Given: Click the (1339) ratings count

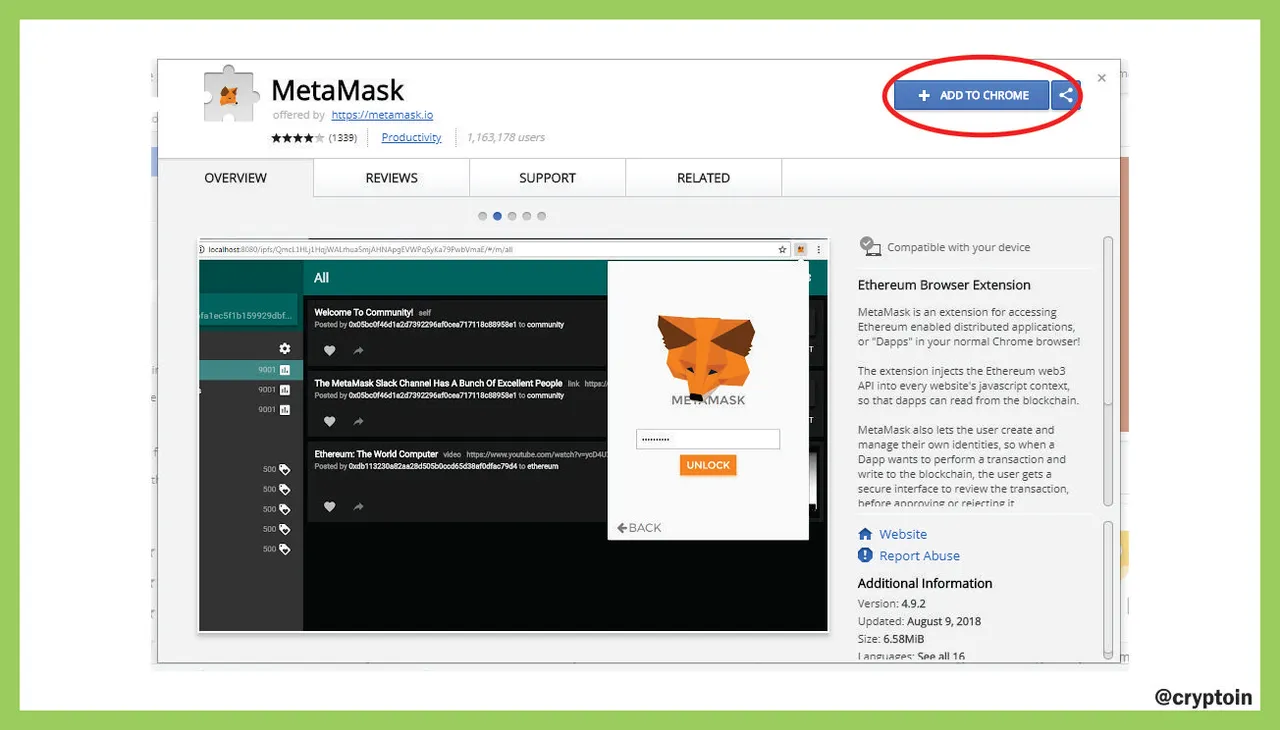Looking at the screenshot, I should coord(343,138).
